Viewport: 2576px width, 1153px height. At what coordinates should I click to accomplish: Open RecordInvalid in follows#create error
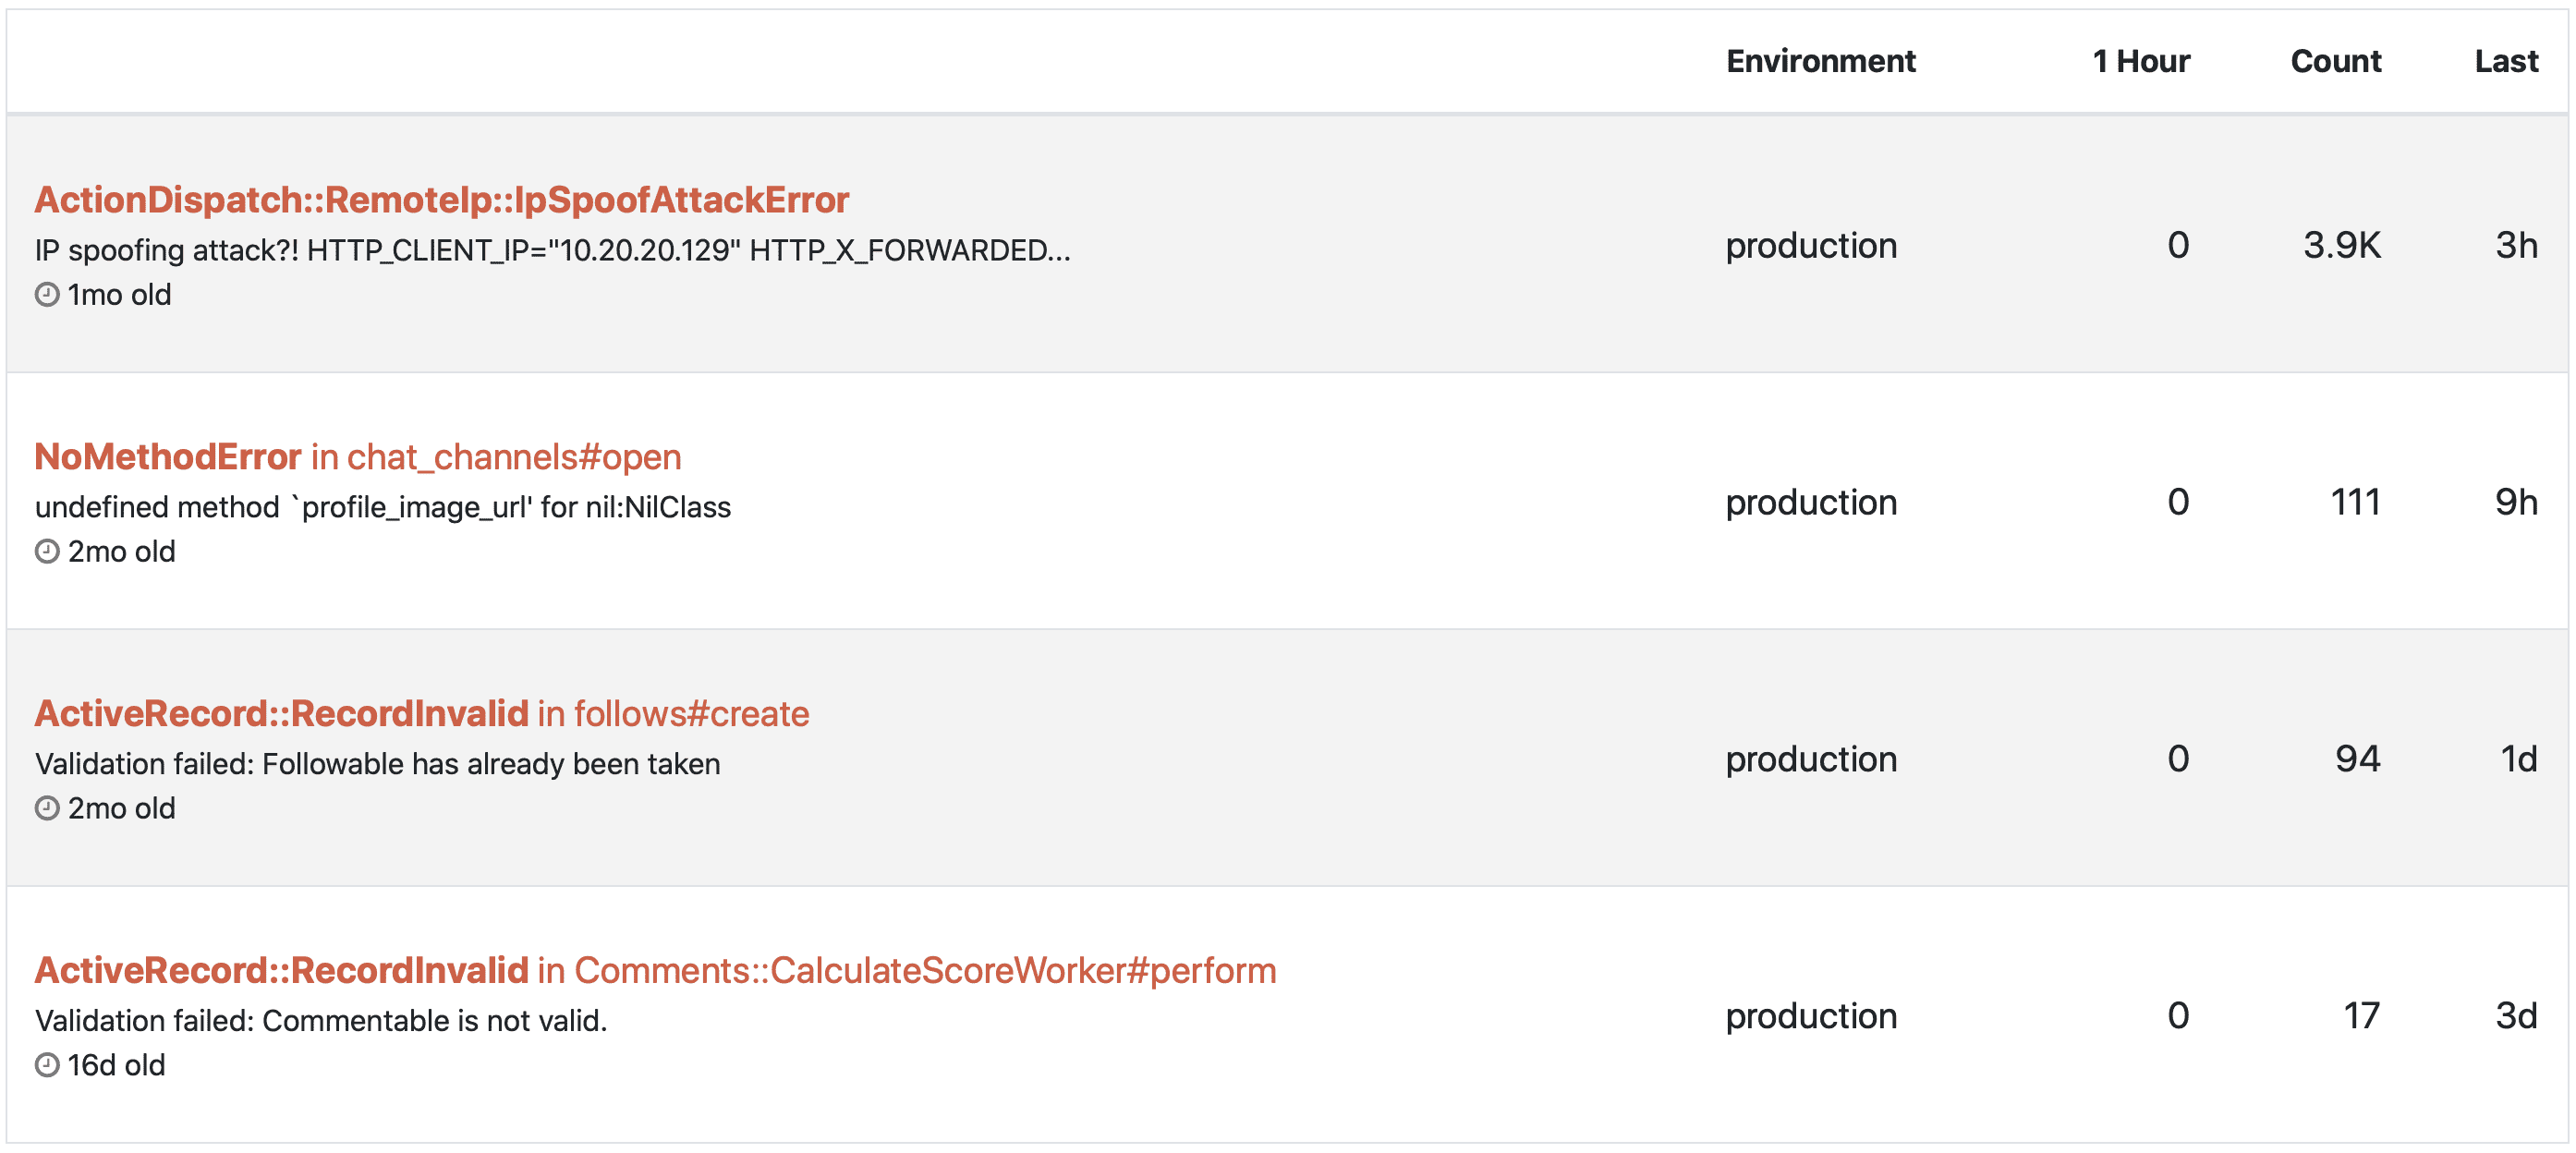coord(421,714)
